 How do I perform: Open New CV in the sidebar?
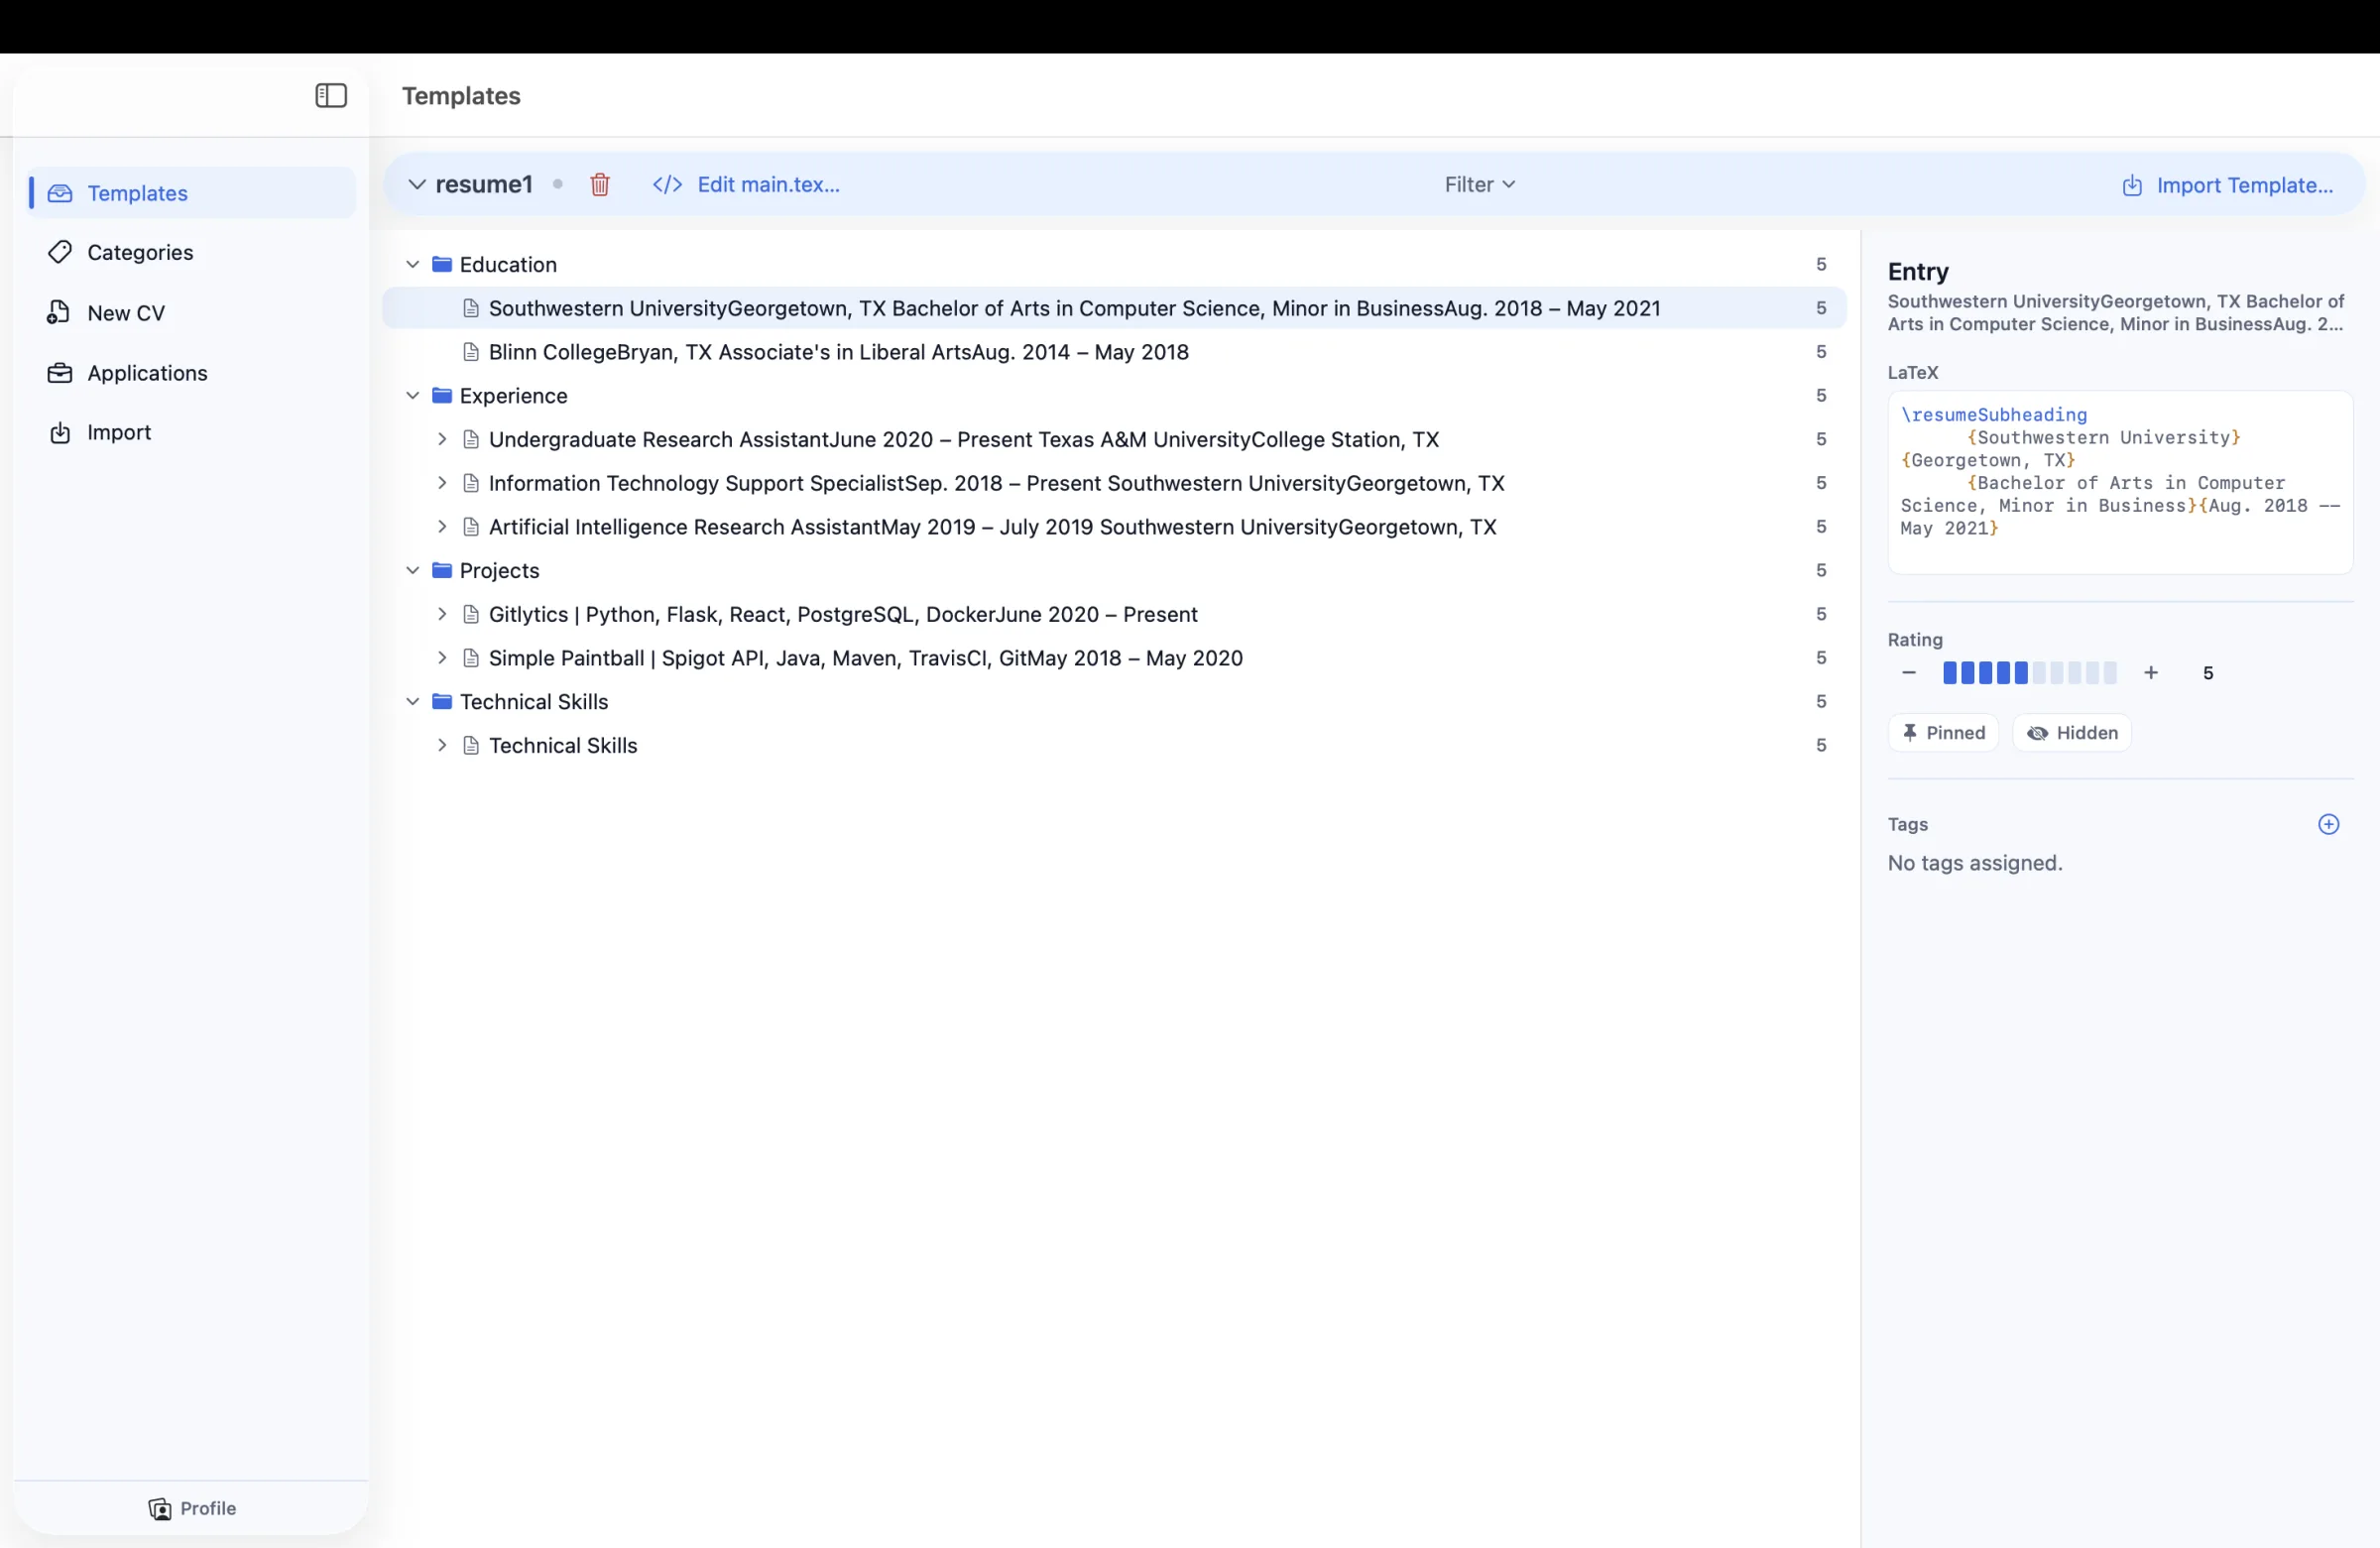[x=192, y=313]
